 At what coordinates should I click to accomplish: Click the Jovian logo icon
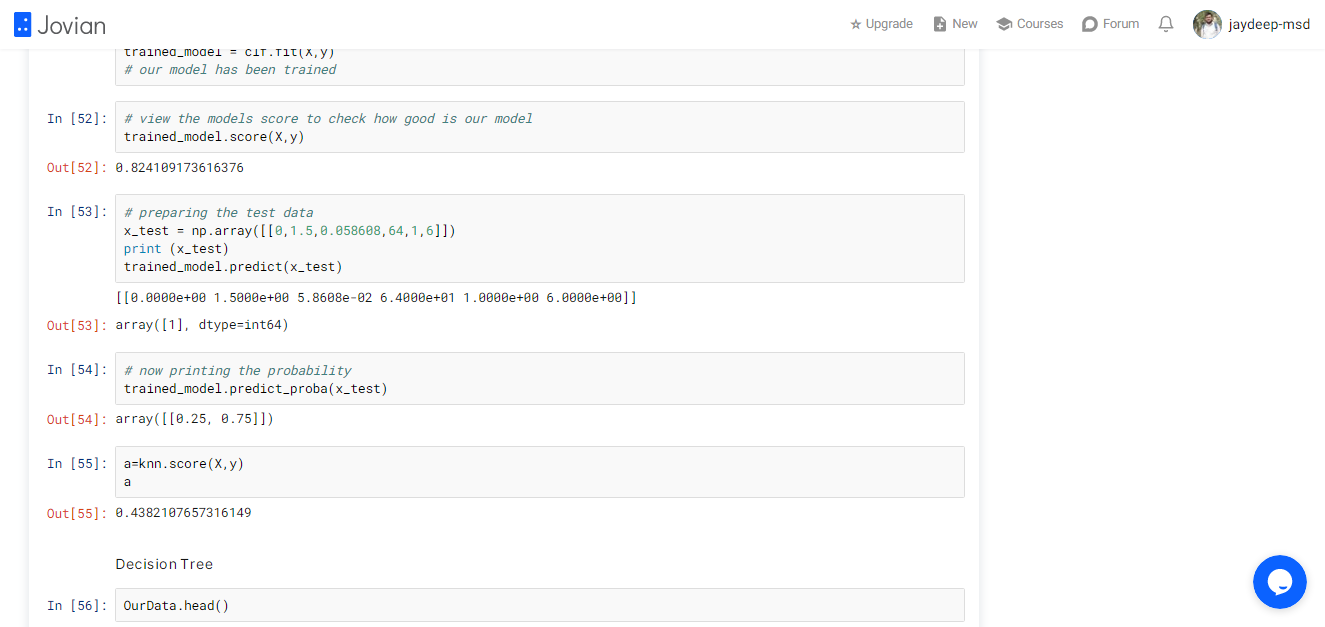click(22, 25)
